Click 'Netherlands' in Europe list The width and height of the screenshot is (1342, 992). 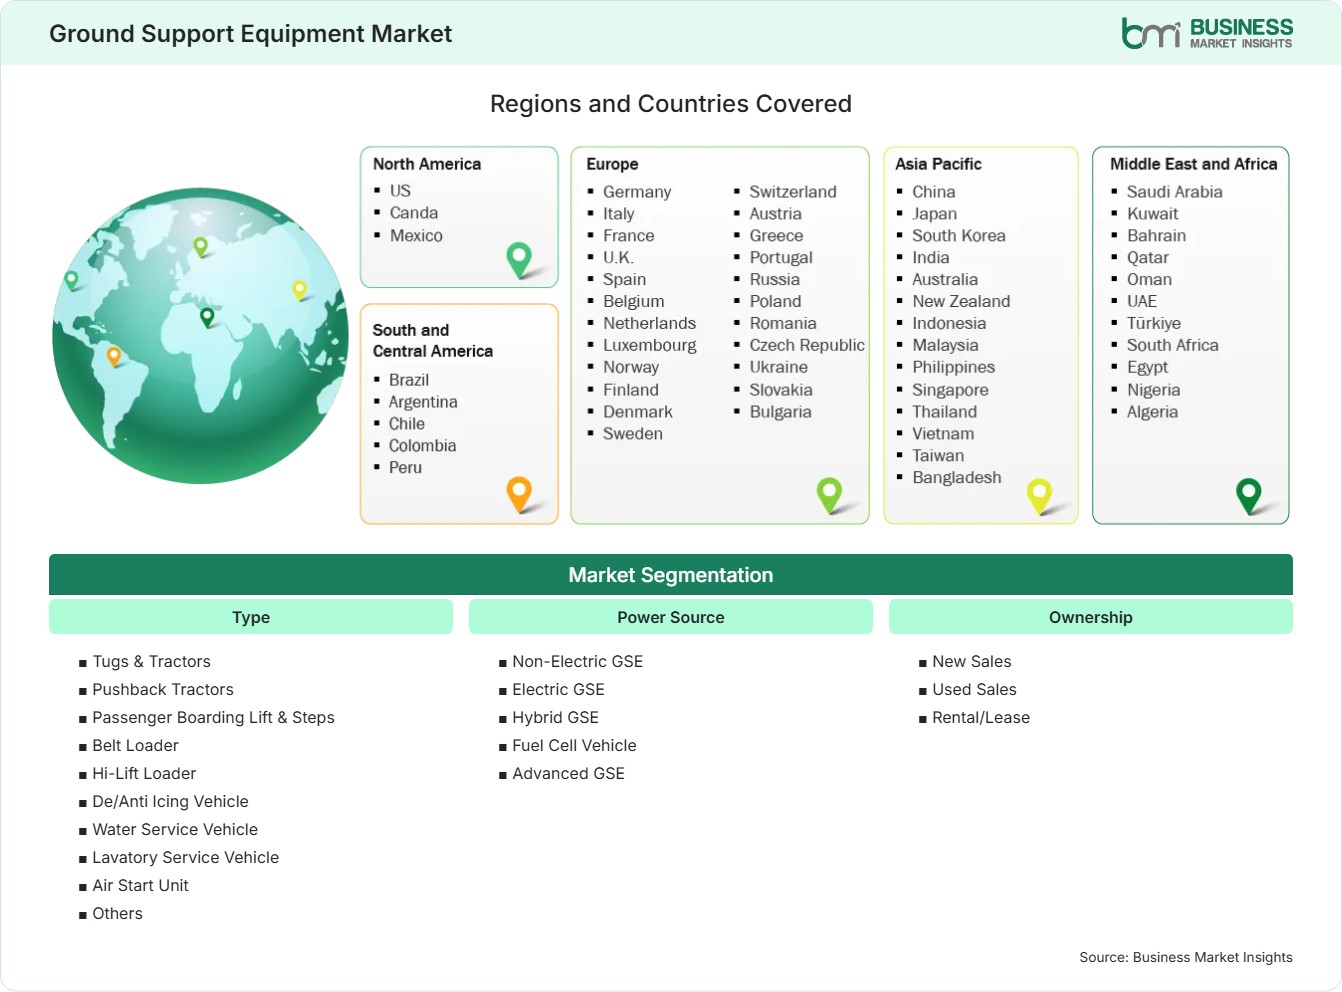tap(649, 324)
